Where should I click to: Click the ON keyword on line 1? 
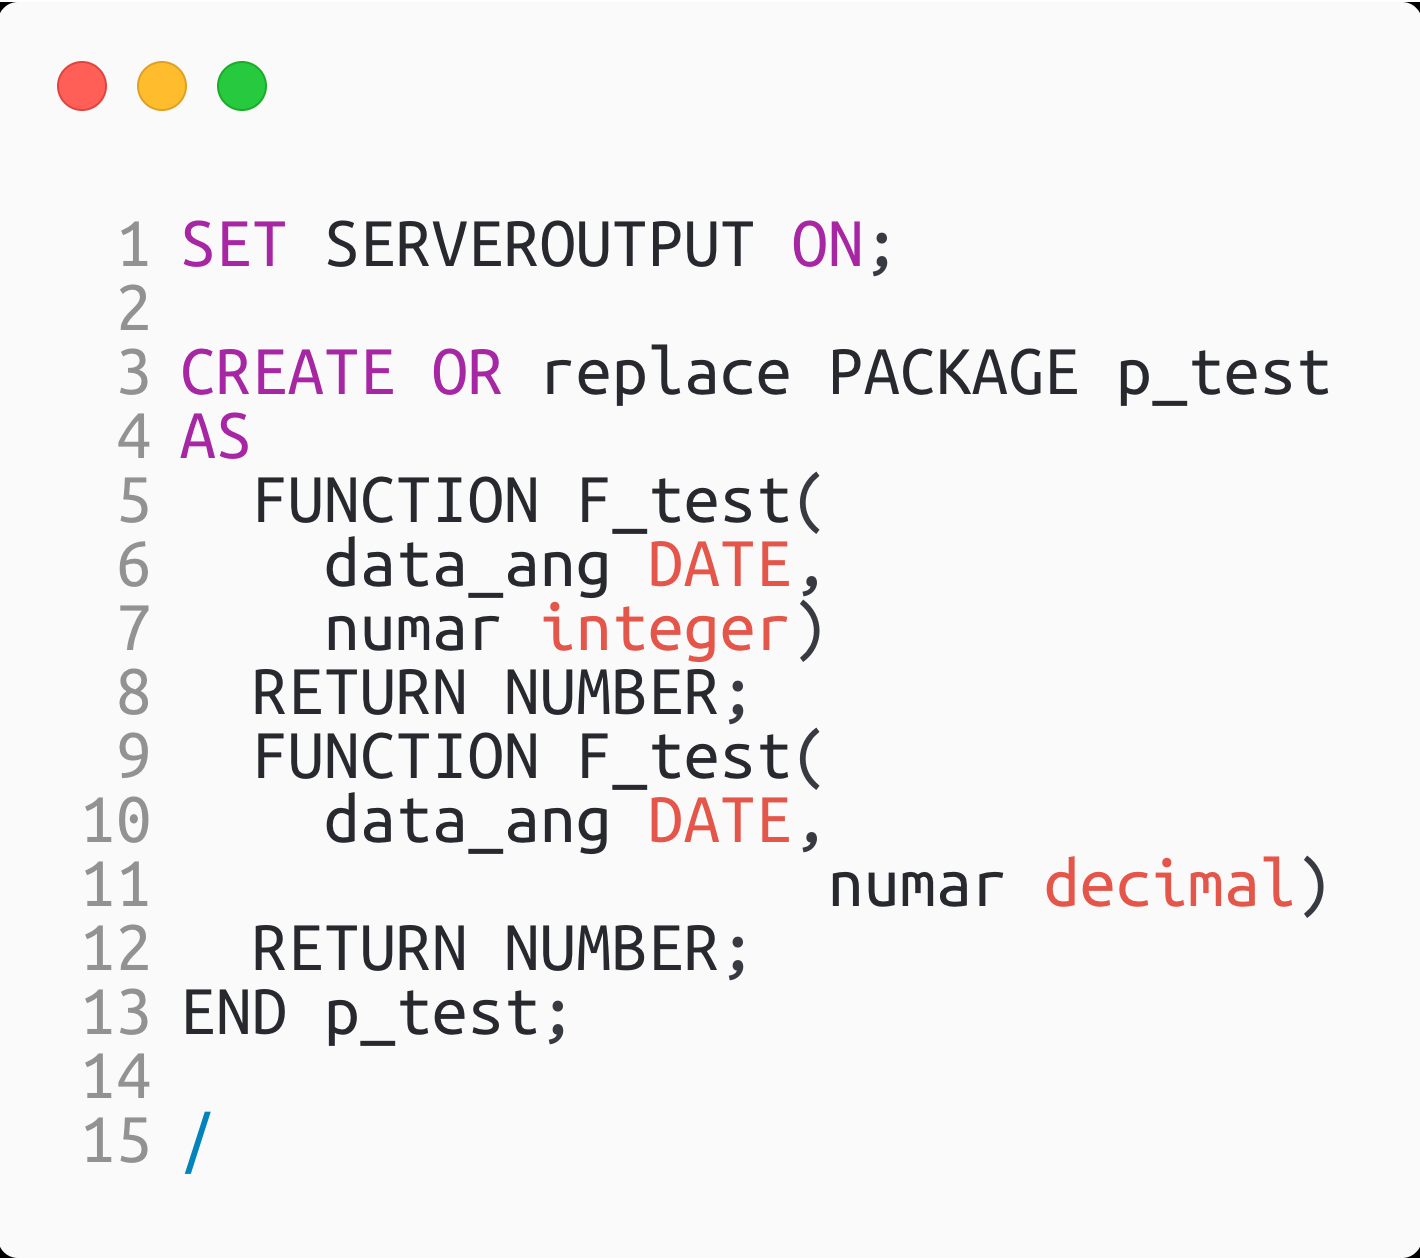[x=827, y=246]
